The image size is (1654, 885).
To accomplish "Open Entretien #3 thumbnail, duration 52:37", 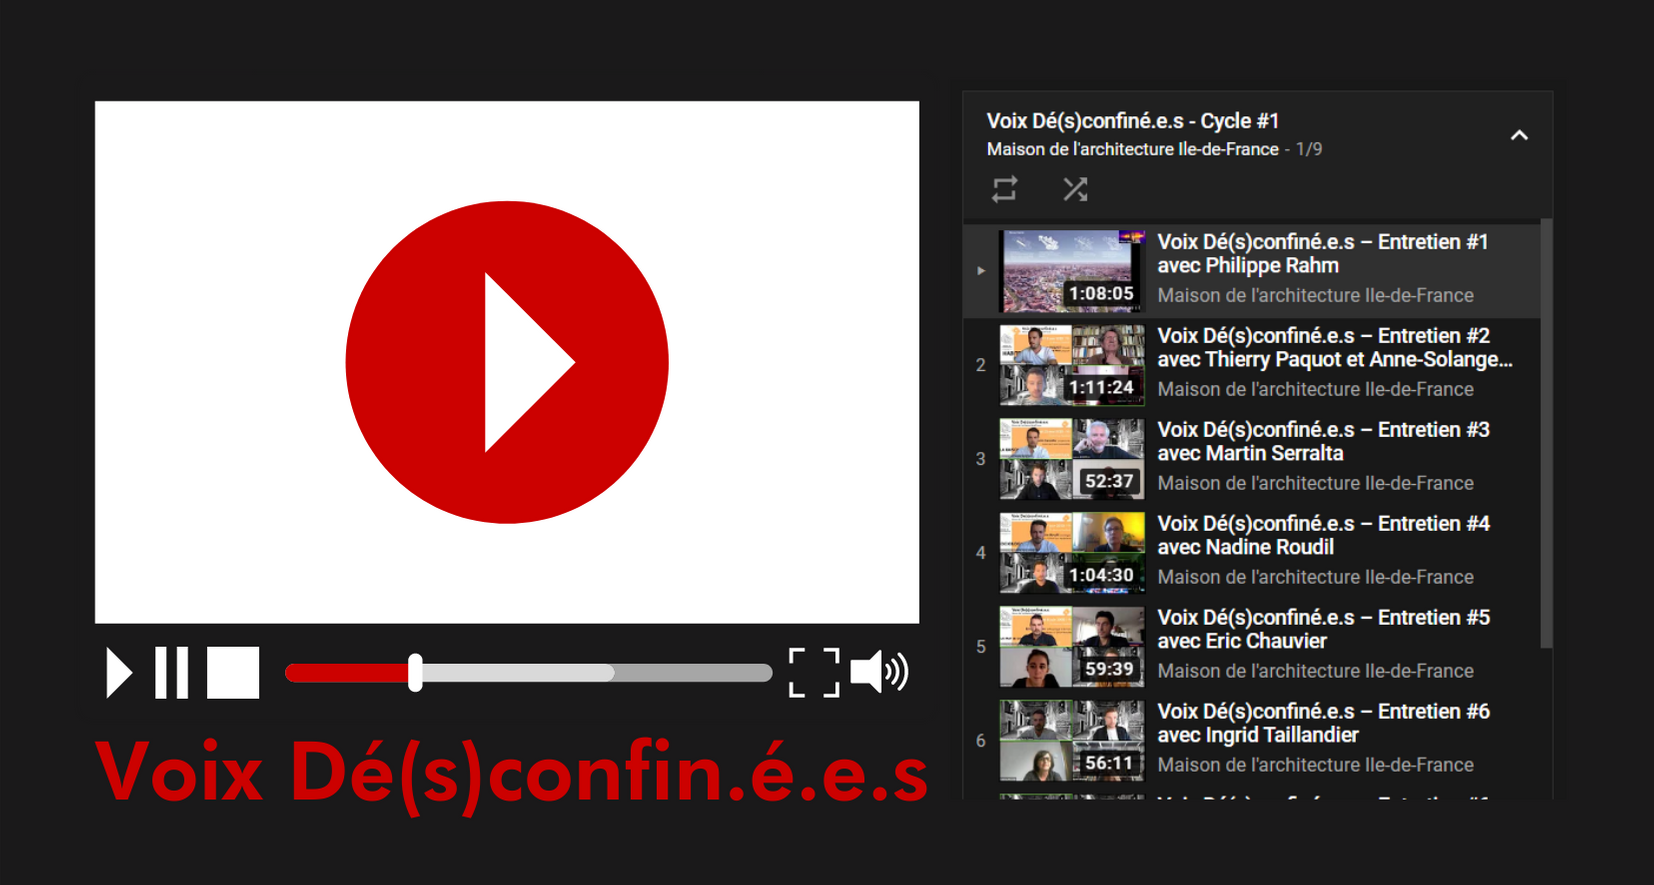I will 1072,459.
